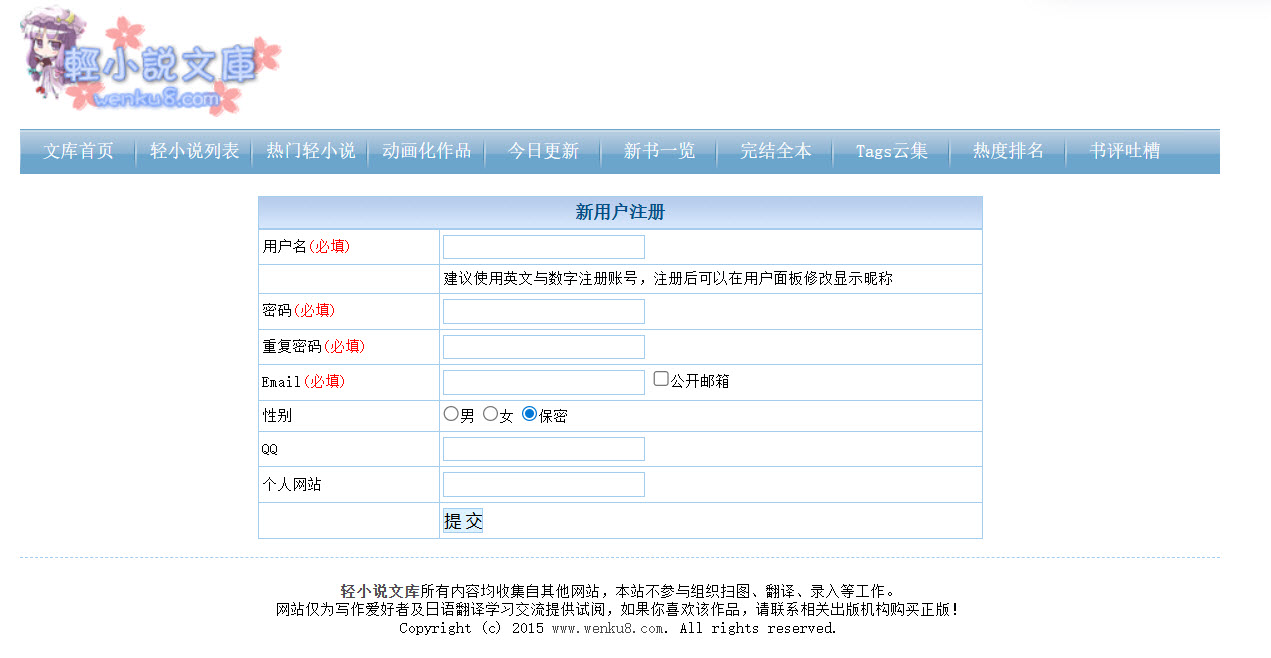Screen dimensions: 1271x658
Task: Click the bold 轻小说文库 footer text
Action: 379,591
